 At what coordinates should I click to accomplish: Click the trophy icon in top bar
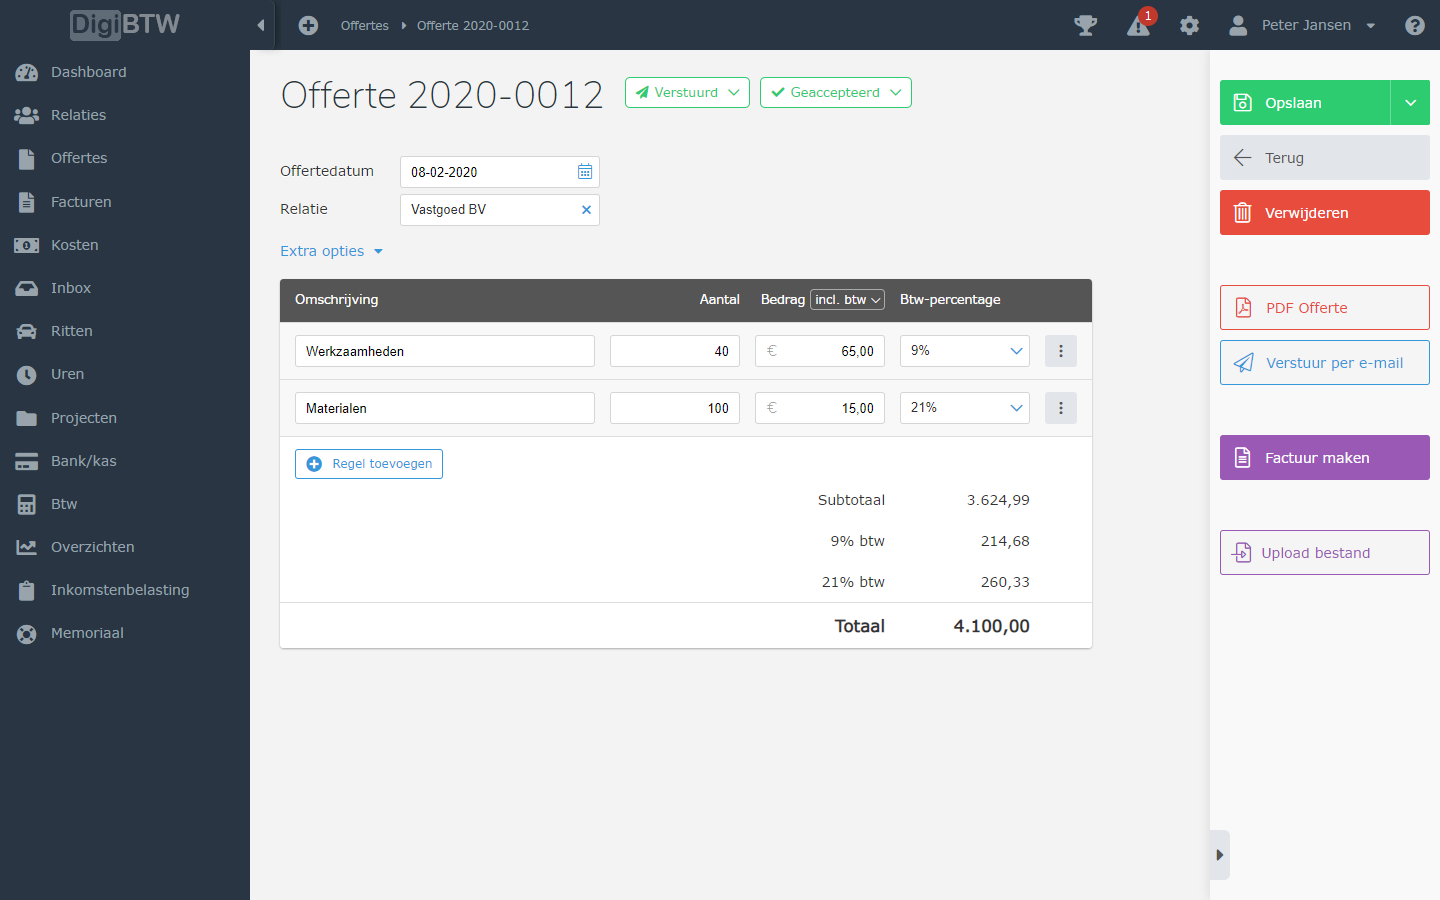pos(1085,25)
